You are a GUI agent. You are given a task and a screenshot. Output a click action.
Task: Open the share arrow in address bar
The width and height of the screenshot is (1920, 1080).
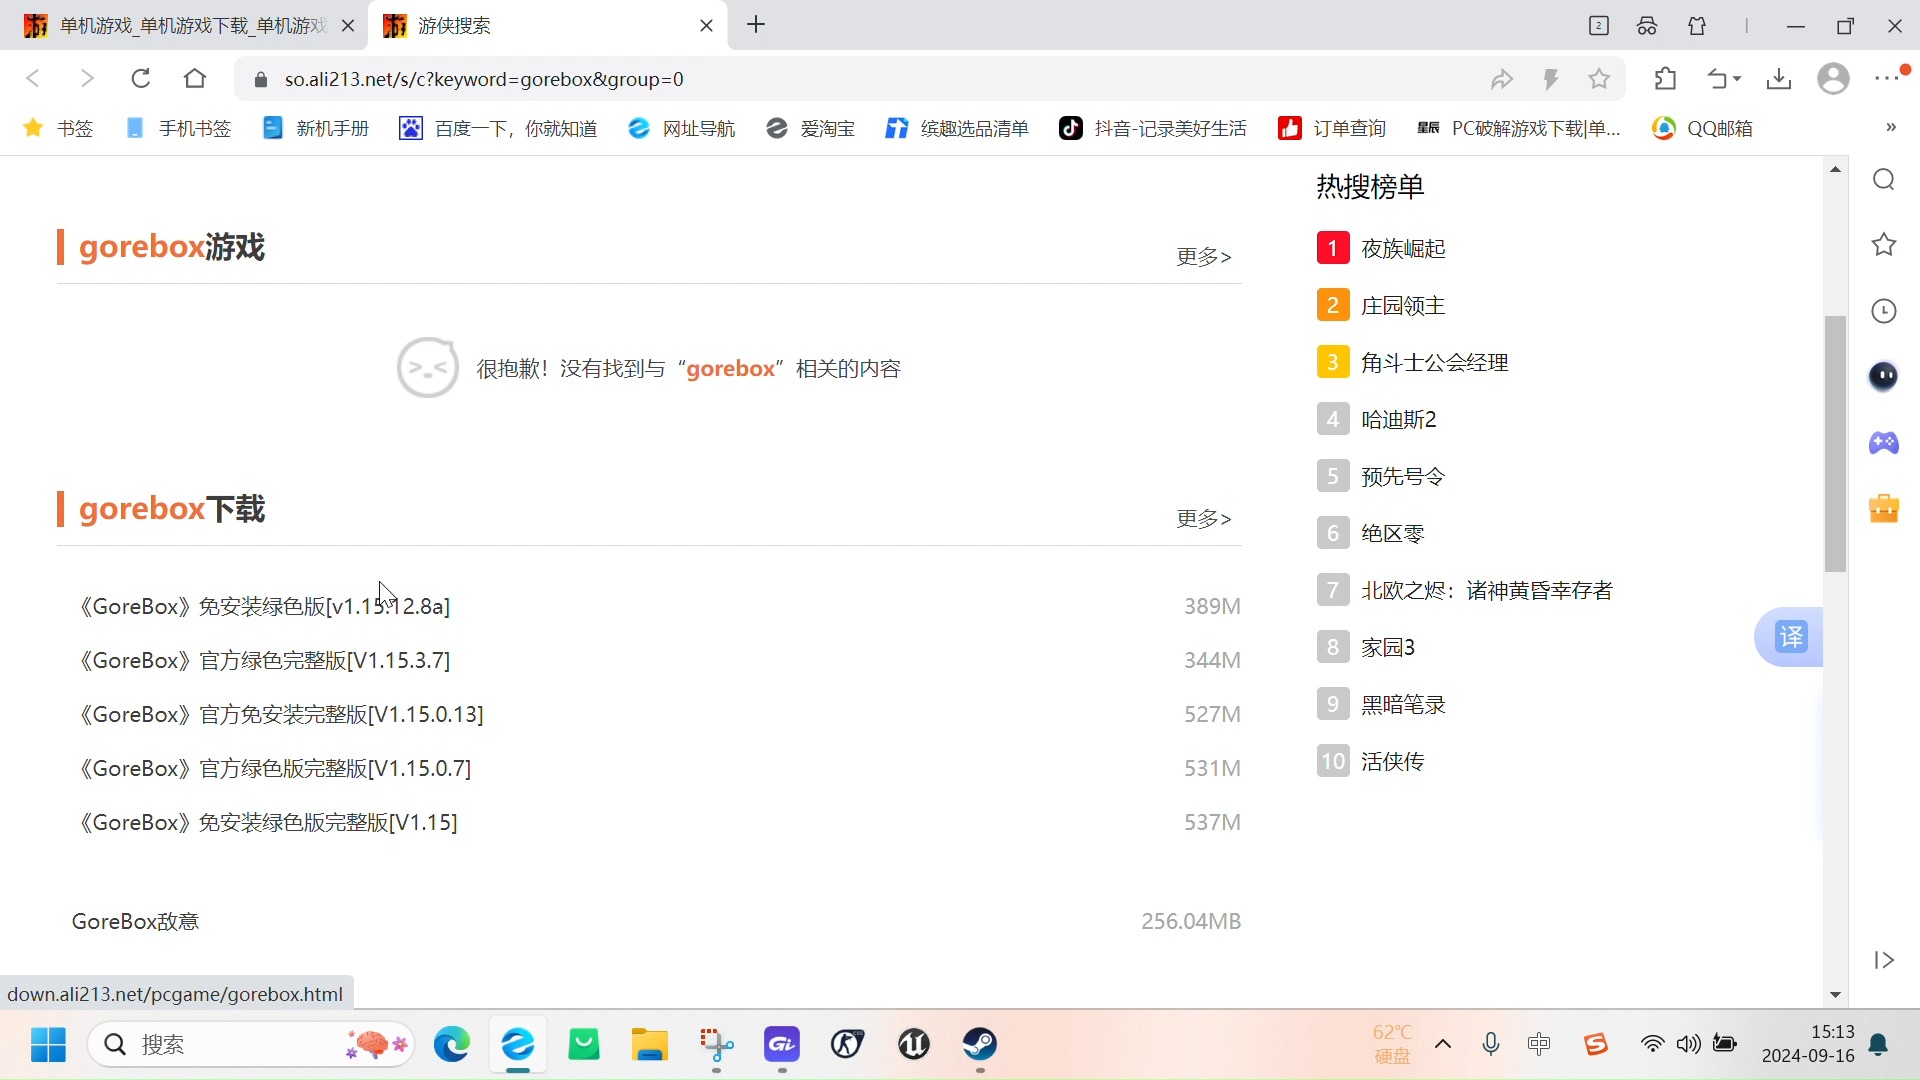click(1502, 79)
